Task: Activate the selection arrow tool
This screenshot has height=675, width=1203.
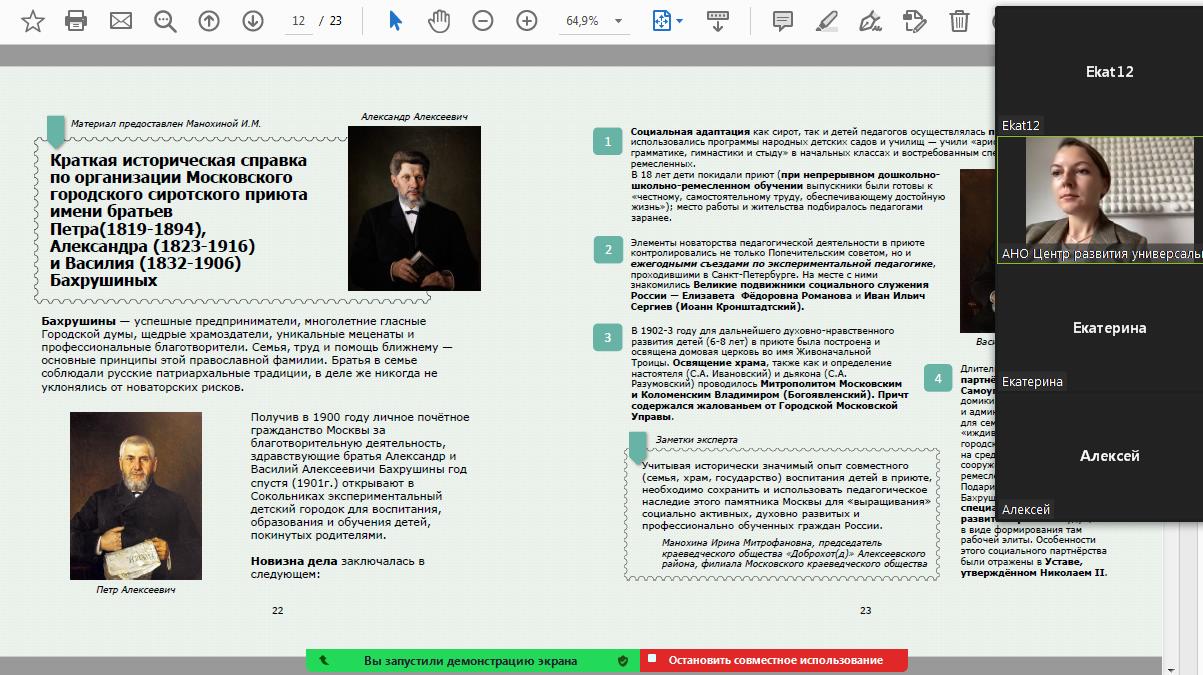Action: 395,21
